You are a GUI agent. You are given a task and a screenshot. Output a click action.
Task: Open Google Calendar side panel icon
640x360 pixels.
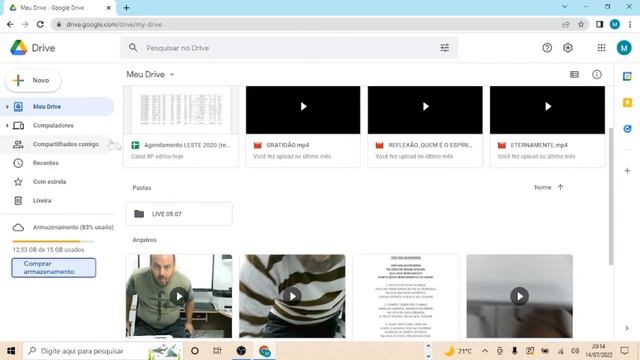[627, 76]
